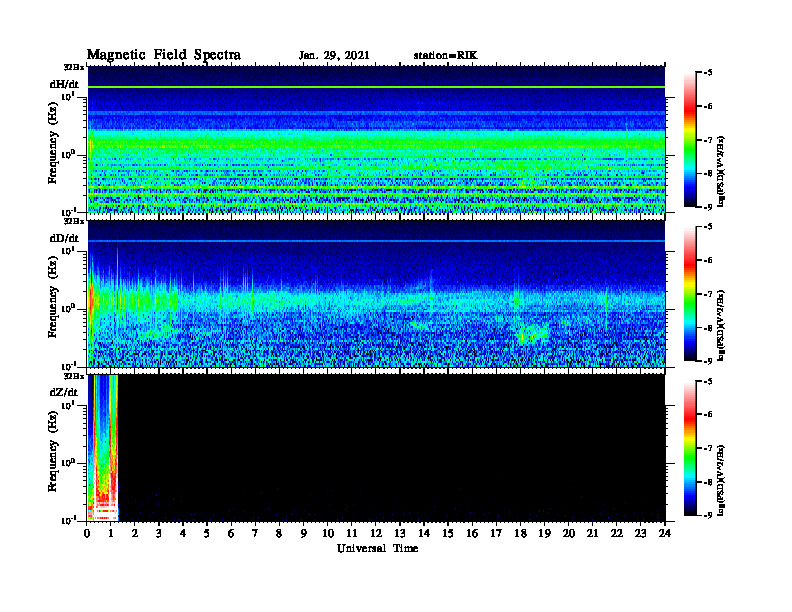Click the hour 16 tick label on the time axis
The width and height of the screenshot is (792, 612).
tap(472, 534)
